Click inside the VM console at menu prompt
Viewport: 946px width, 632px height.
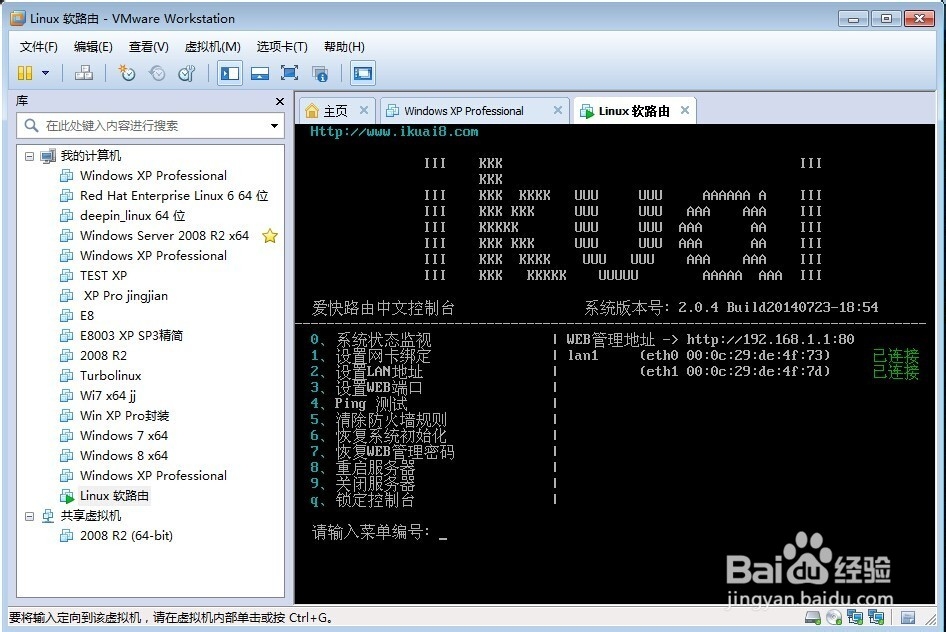pyautogui.click(x=443, y=533)
